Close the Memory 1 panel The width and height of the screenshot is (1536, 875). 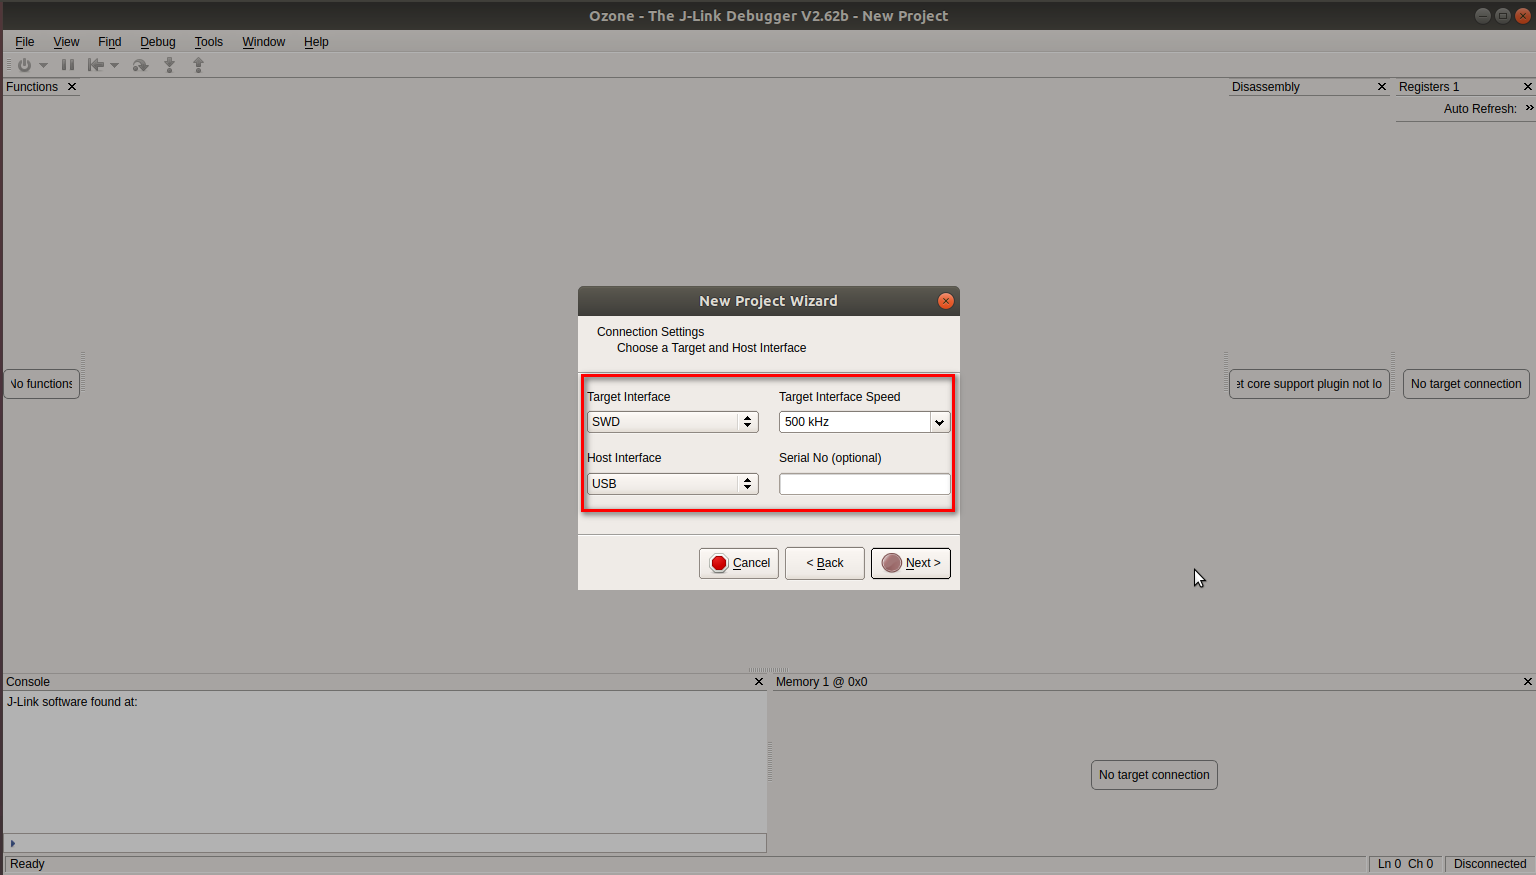[1527, 682]
